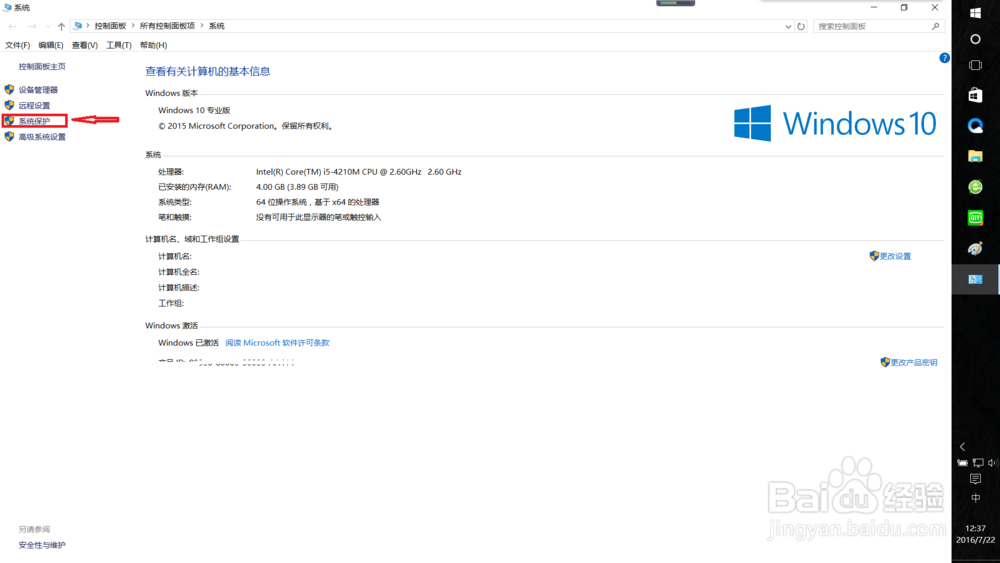Go to 控制面板主页

click(42, 66)
